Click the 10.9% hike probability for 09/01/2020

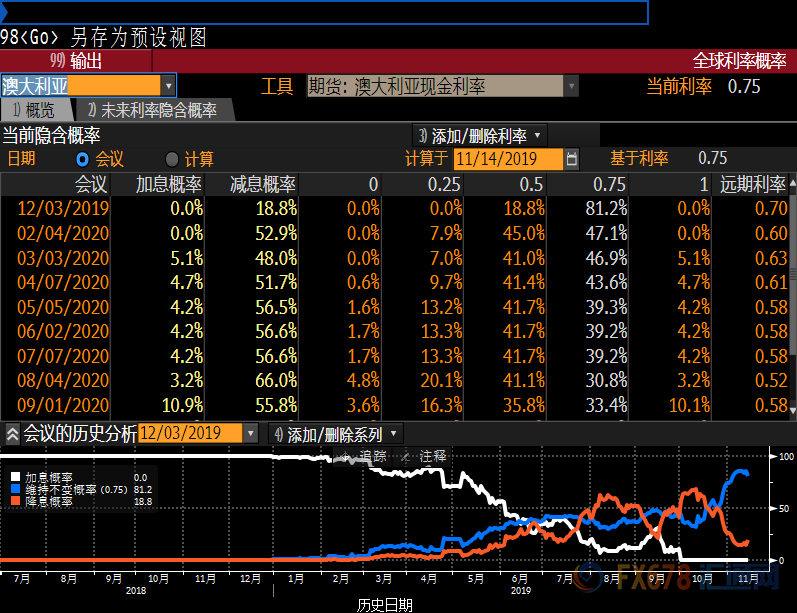(x=182, y=405)
